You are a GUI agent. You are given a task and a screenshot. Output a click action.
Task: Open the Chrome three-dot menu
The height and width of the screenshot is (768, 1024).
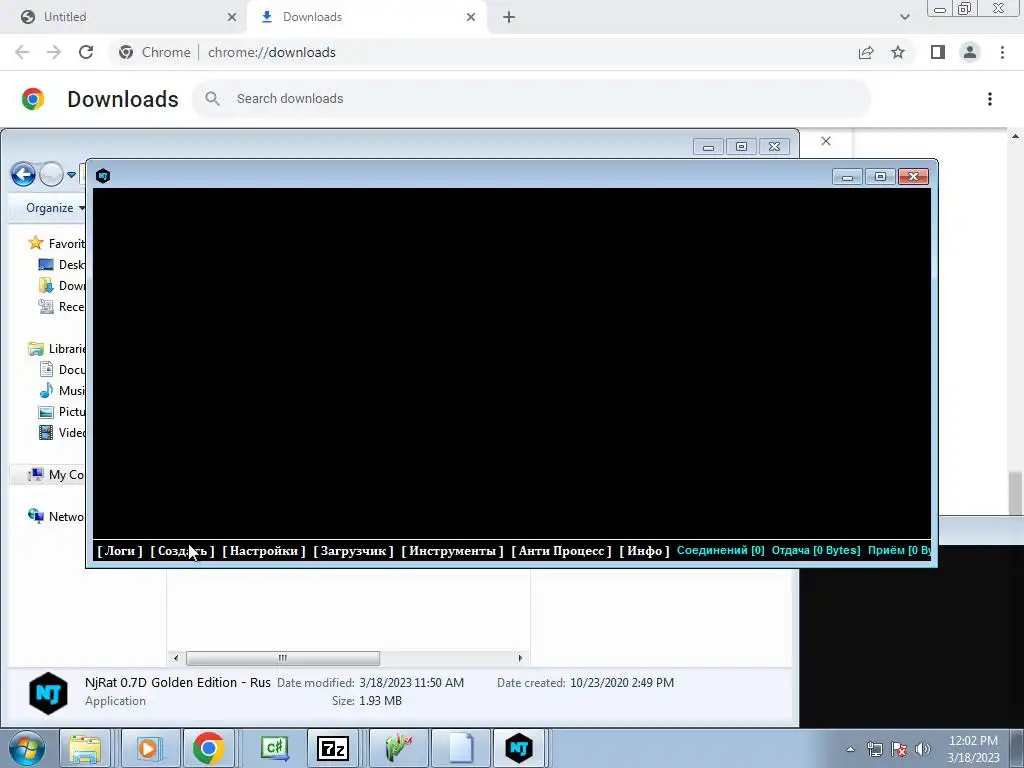pos(1002,52)
